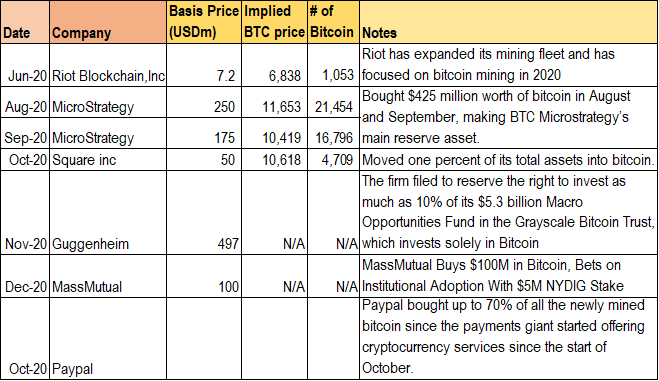659x381 pixels.
Task: Select the Guggenheim company cell
Action: [x=108, y=212]
